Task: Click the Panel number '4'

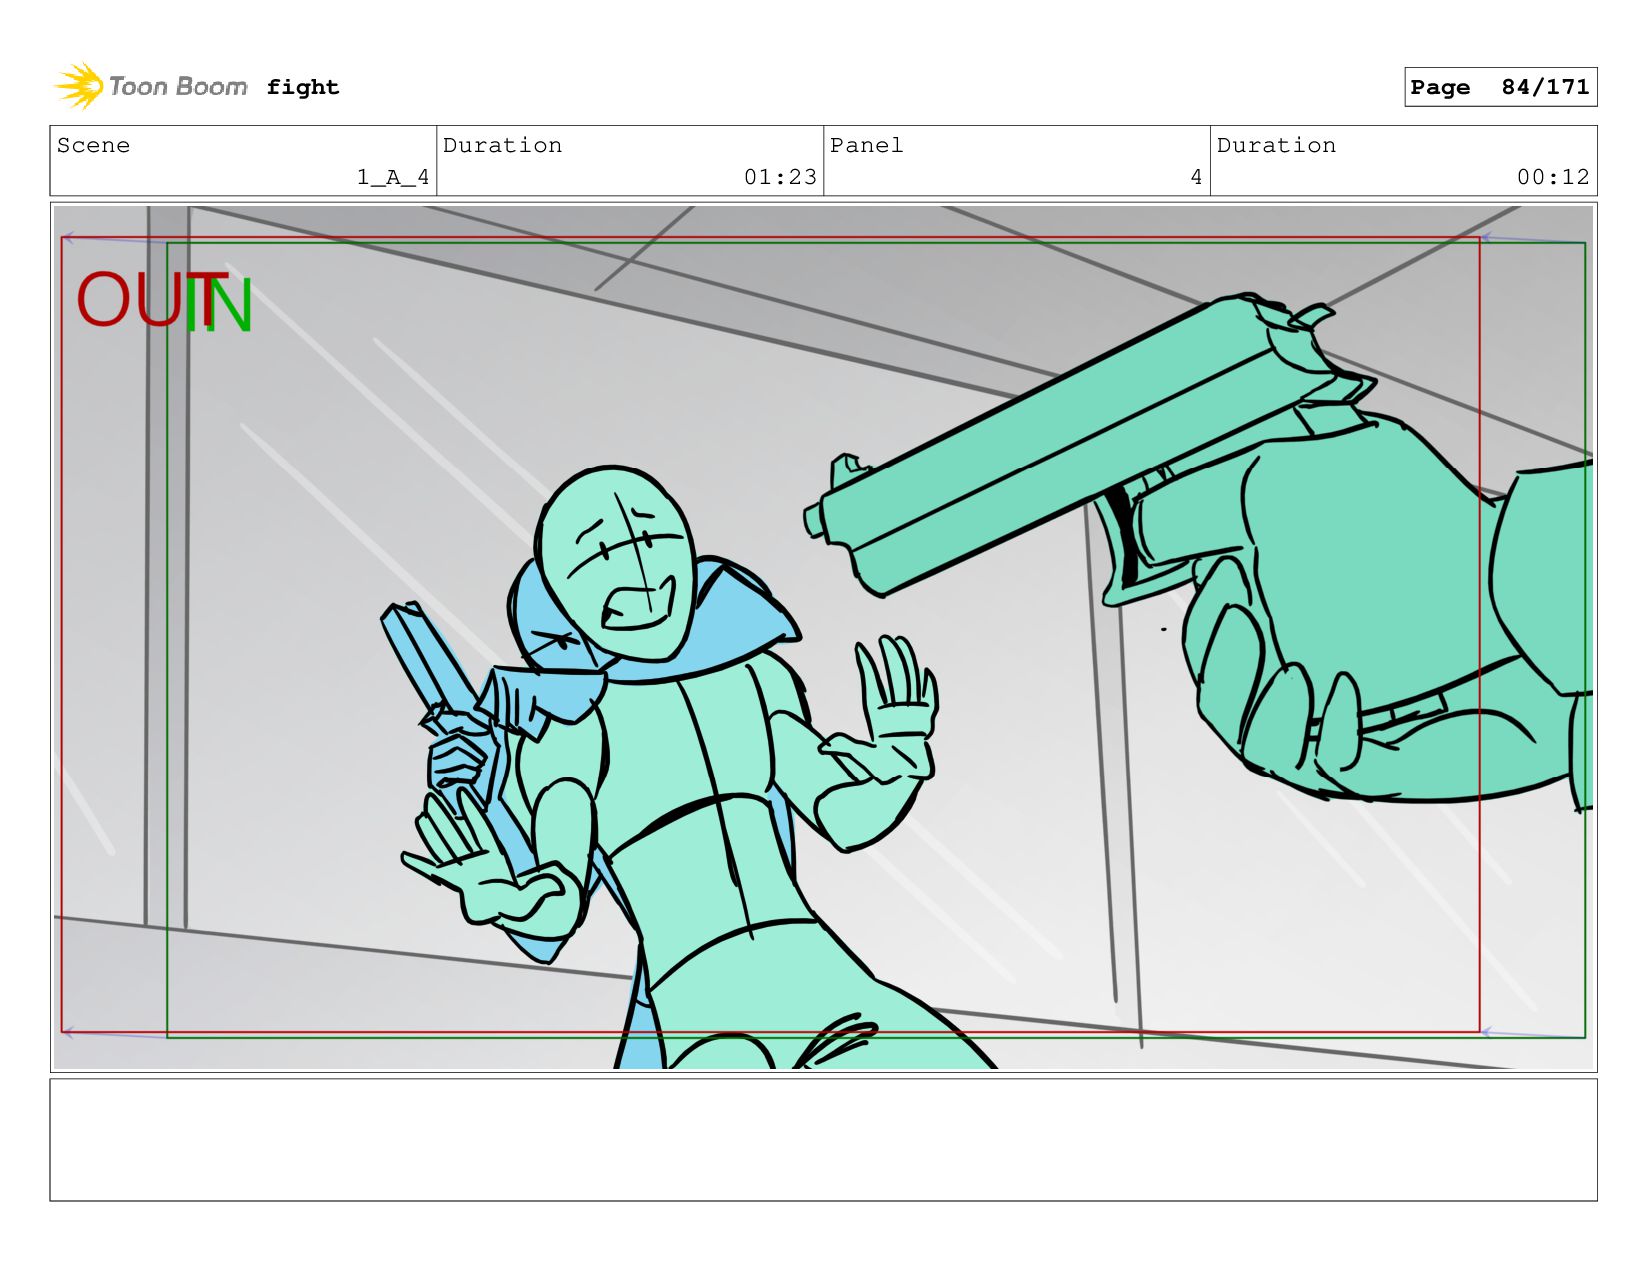Action: (x=1196, y=177)
